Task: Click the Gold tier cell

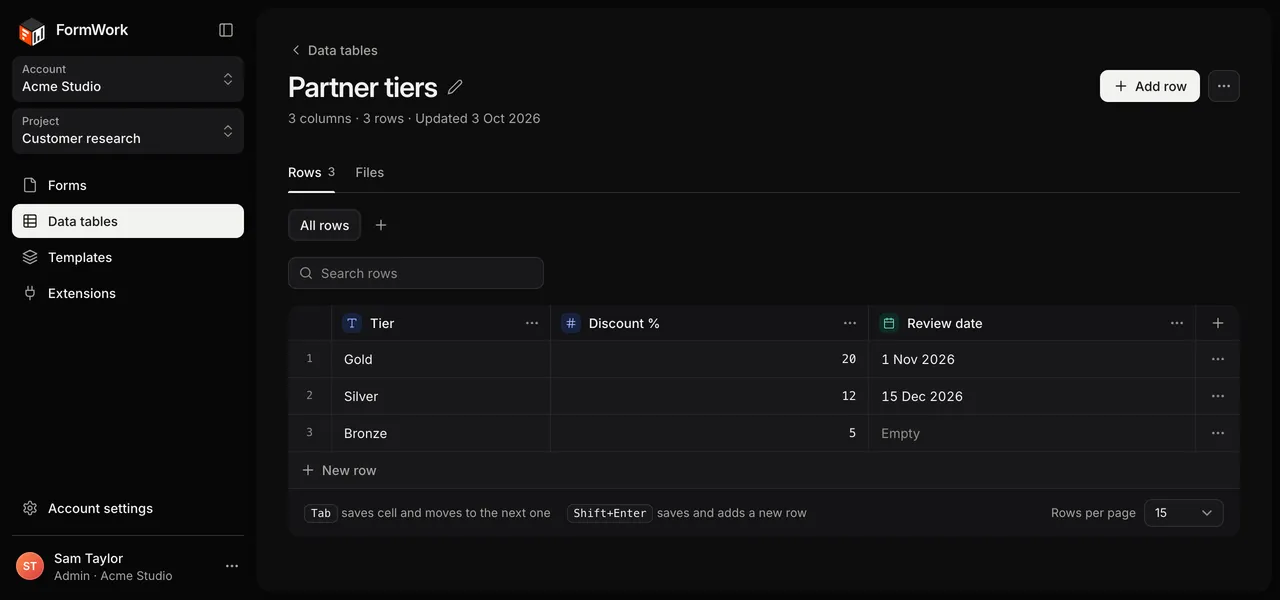Action: click(441, 359)
